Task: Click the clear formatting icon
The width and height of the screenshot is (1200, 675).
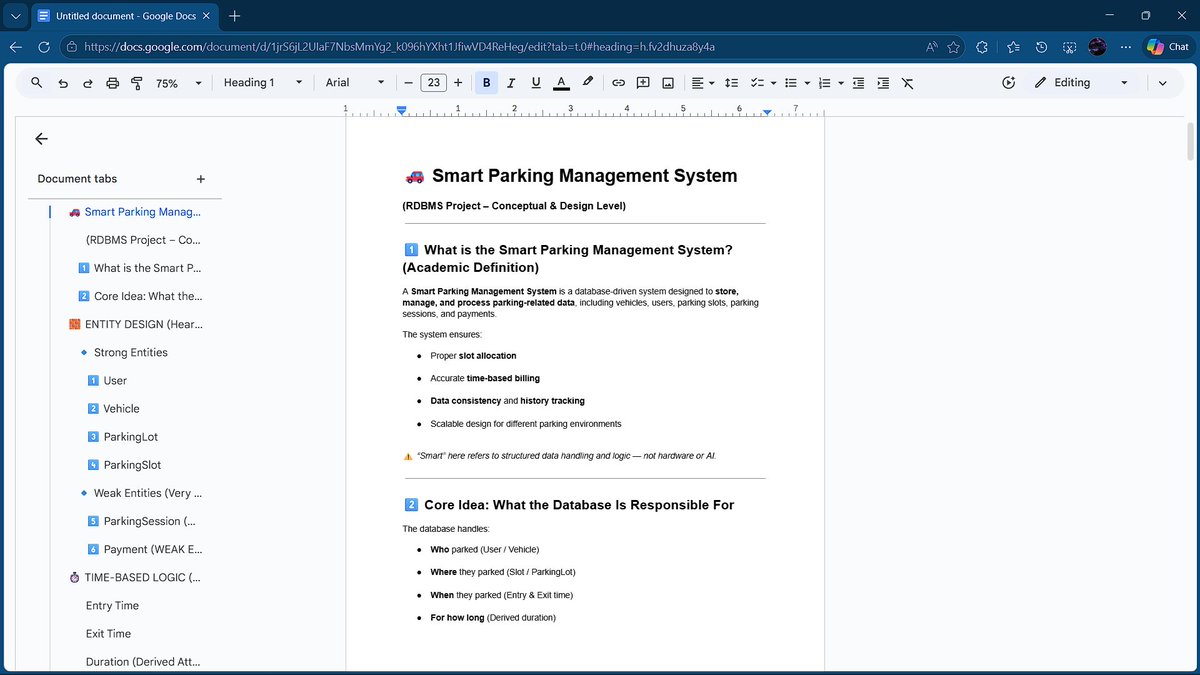Action: [x=907, y=83]
